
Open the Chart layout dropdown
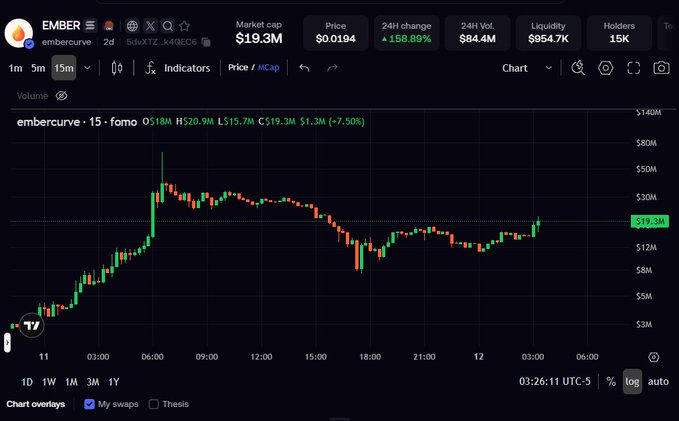click(x=527, y=68)
